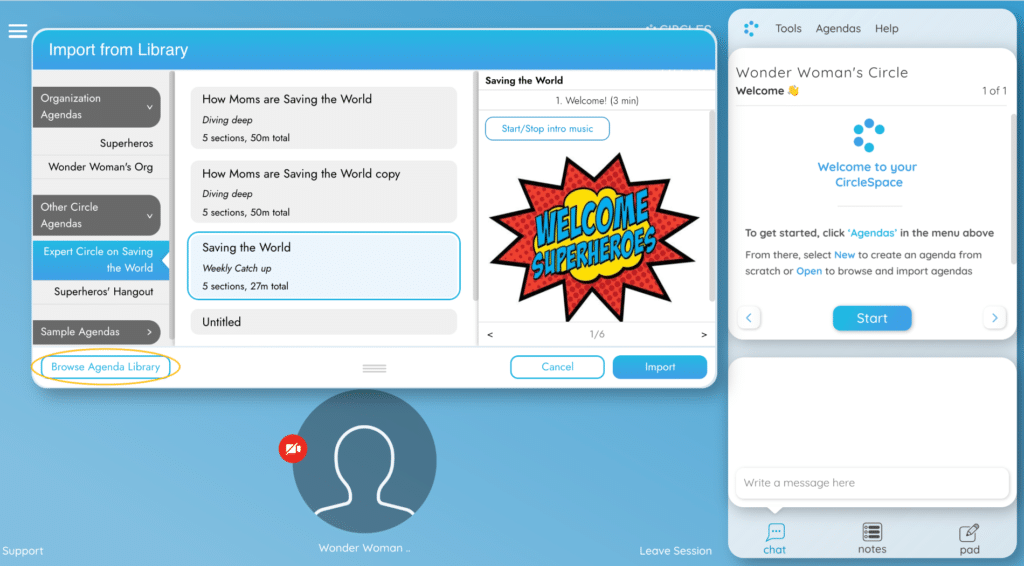Click Start/Stop intro music button
This screenshot has width=1024, height=566.
[547, 129]
